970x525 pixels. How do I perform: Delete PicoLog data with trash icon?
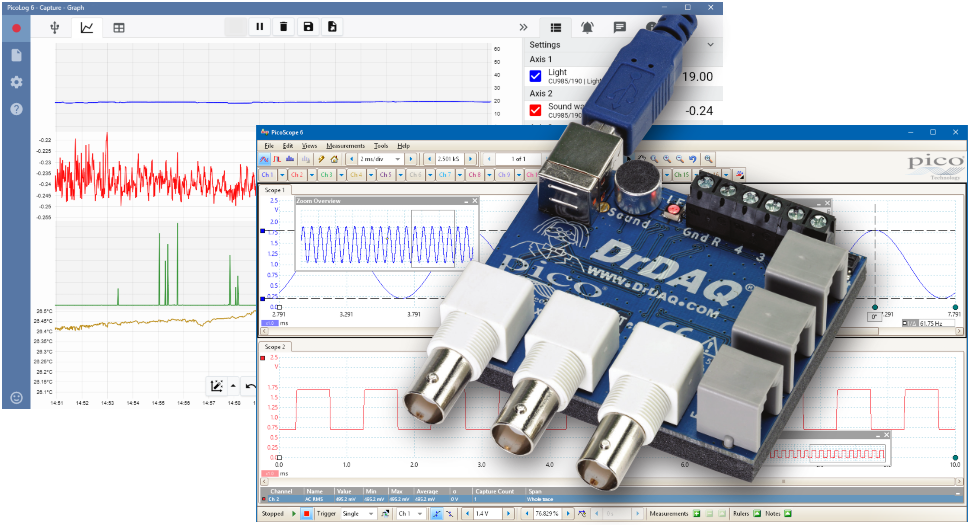(283, 27)
